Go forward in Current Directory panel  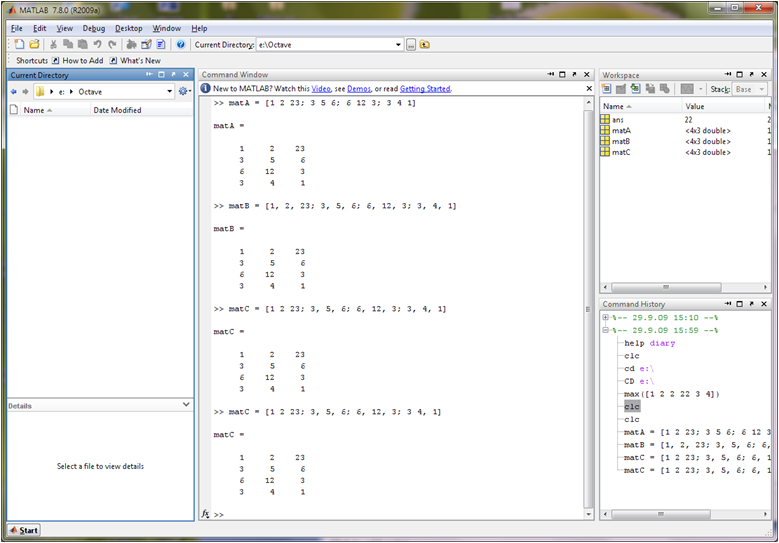25,91
